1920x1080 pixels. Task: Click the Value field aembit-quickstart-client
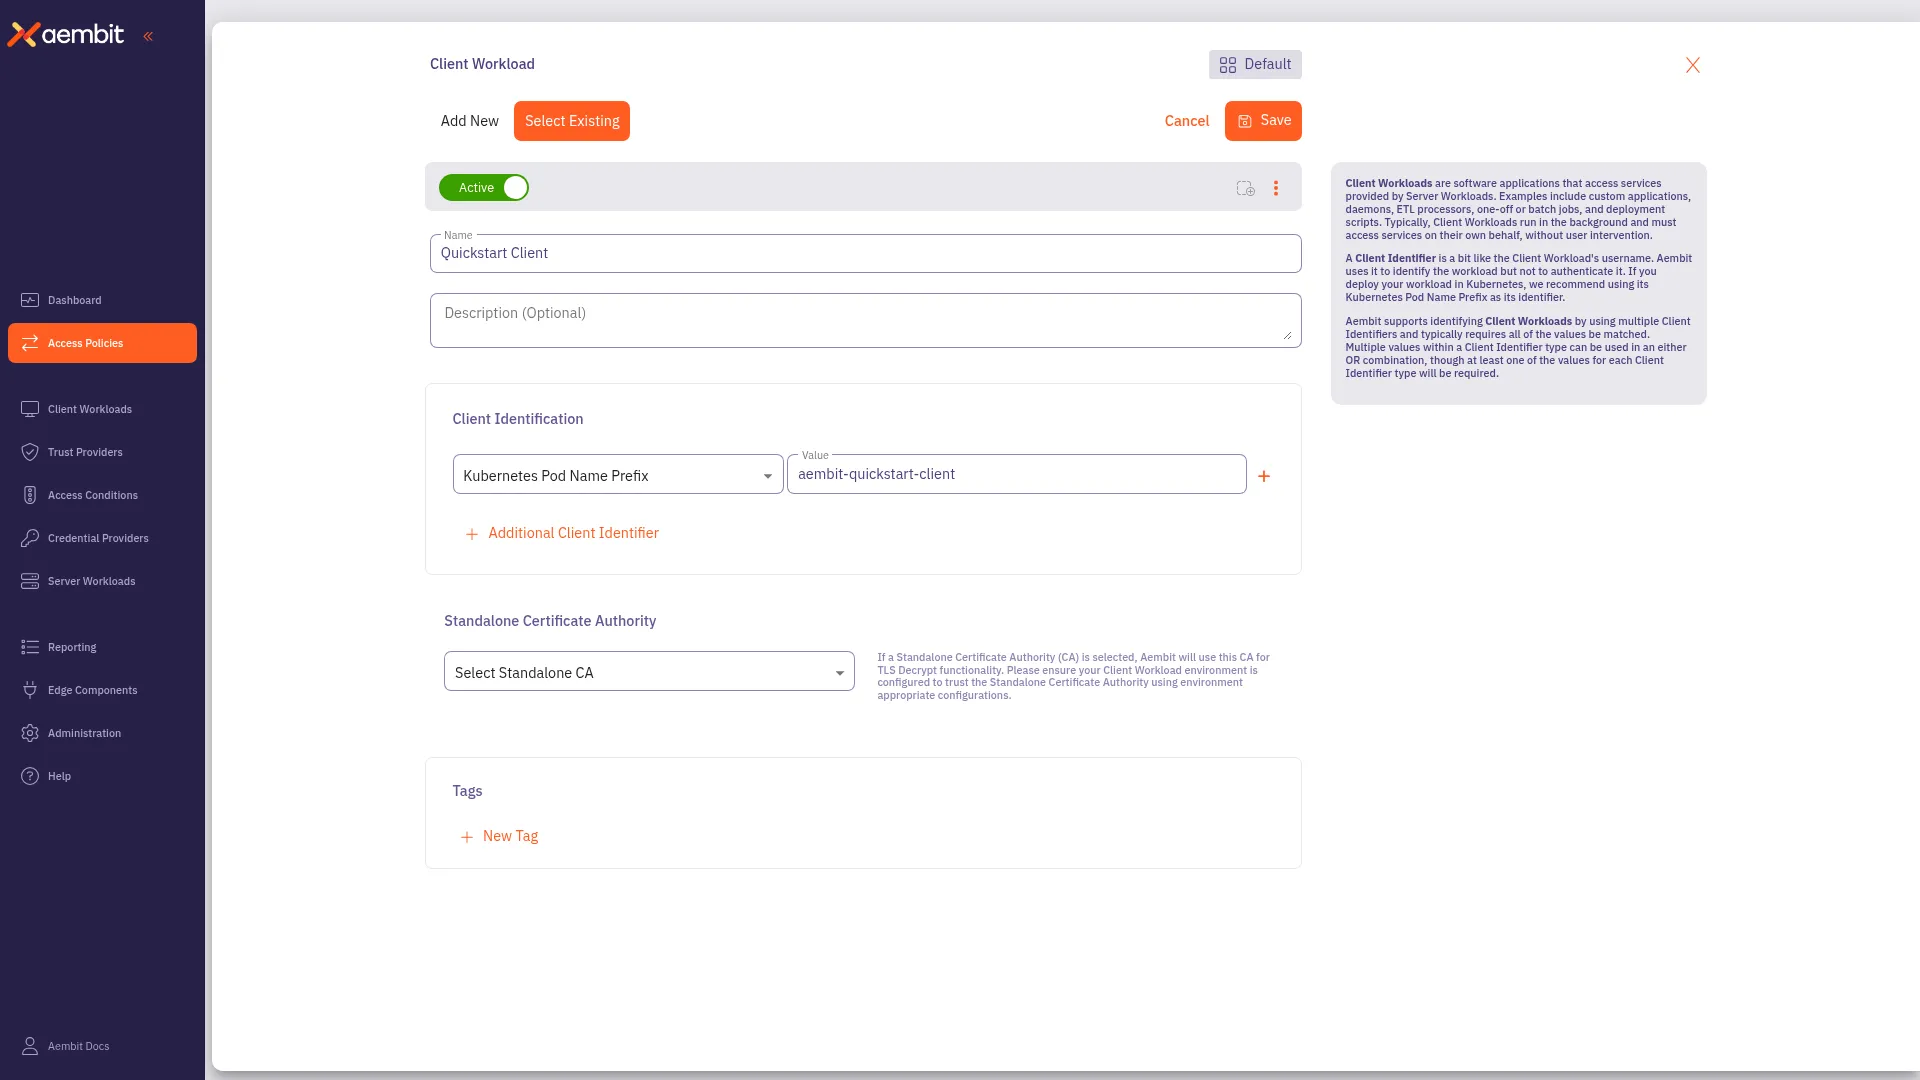[x=1016, y=474]
